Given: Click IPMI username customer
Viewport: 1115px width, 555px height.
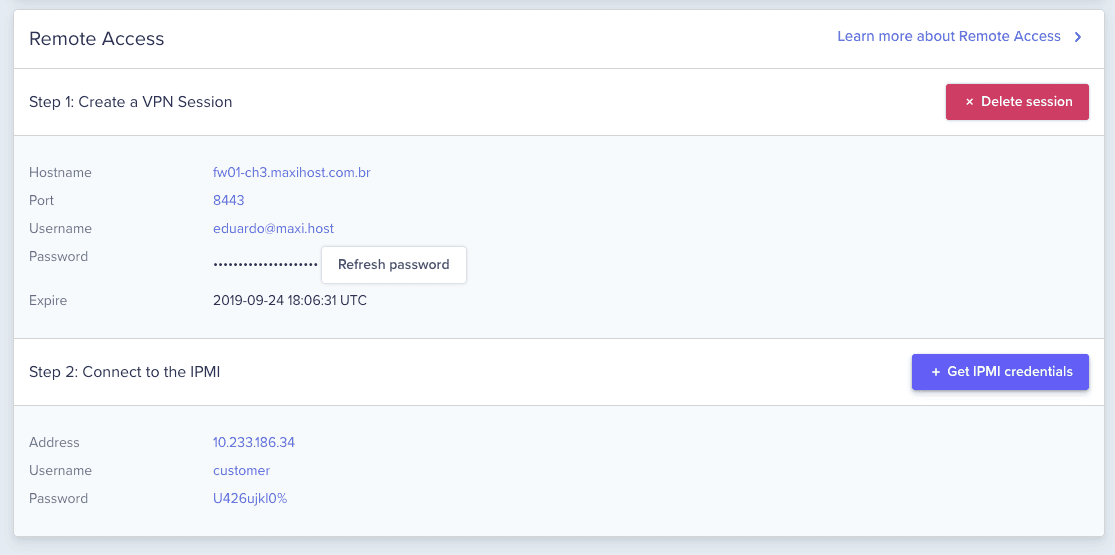Looking at the screenshot, I should [x=241, y=471].
